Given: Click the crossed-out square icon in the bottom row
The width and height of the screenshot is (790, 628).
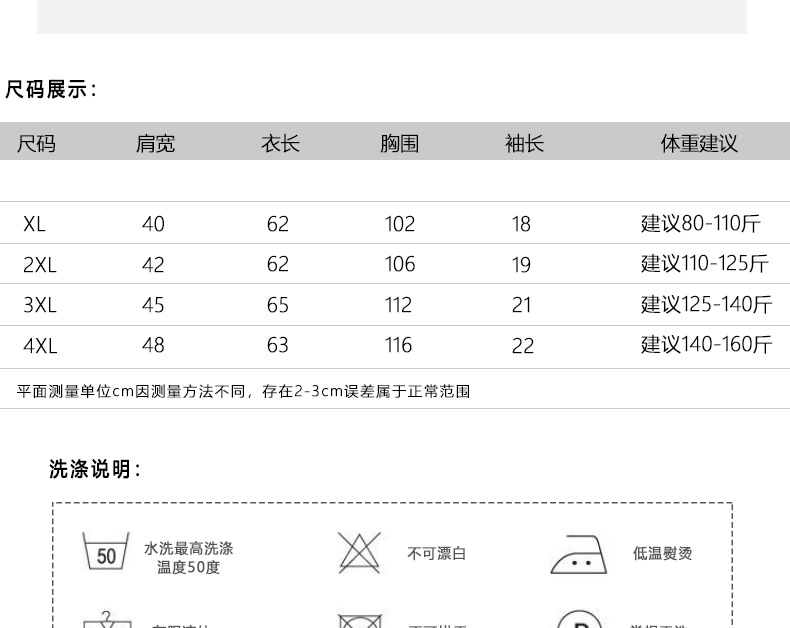Looking at the screenshot, I should pos(359,622).
